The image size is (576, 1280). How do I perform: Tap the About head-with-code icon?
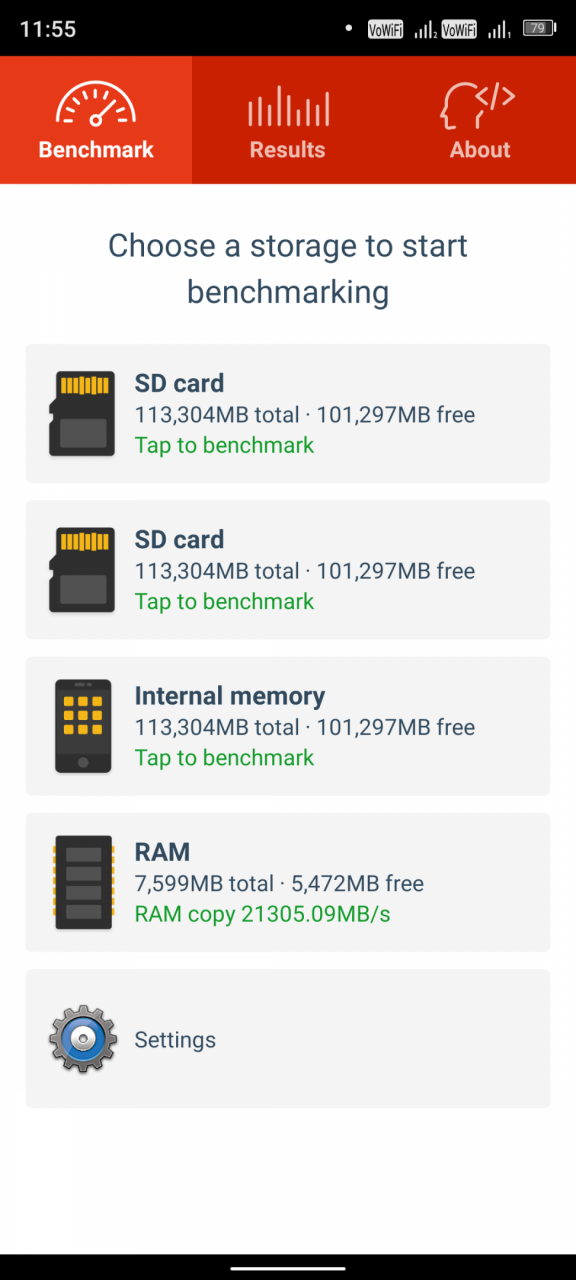(x=479, y=105)
